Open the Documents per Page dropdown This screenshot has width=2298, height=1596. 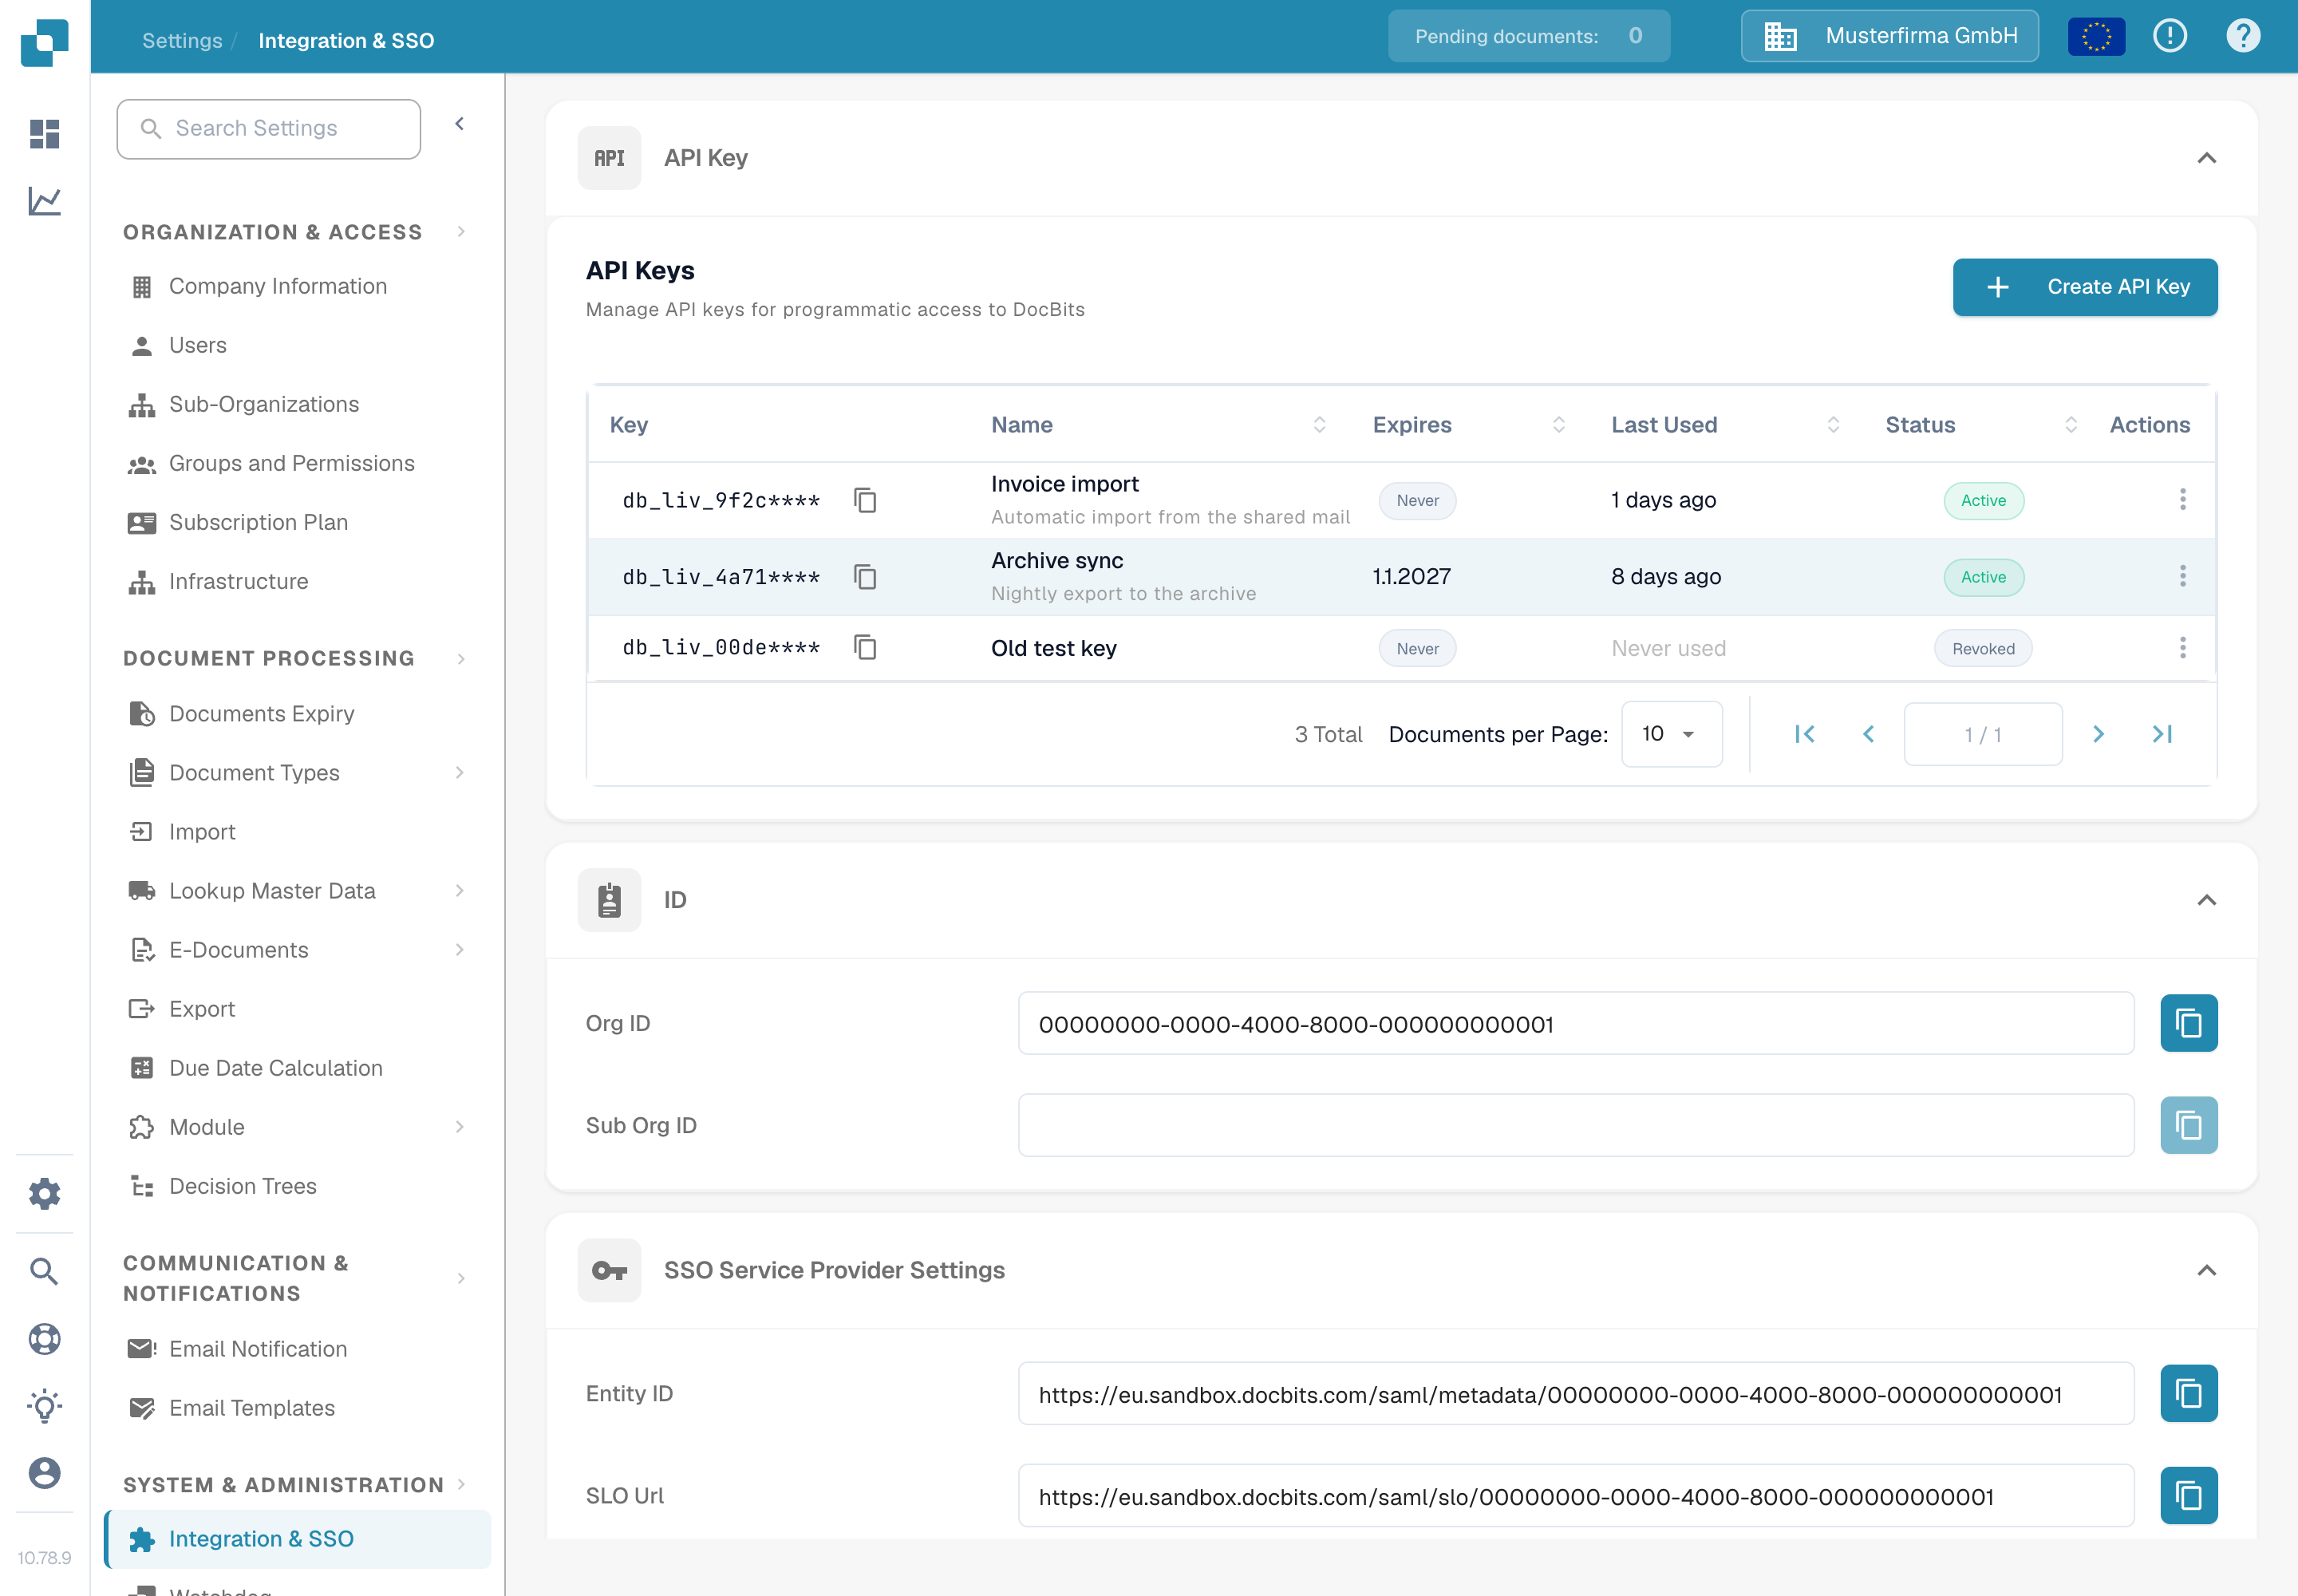[1671, 734]
